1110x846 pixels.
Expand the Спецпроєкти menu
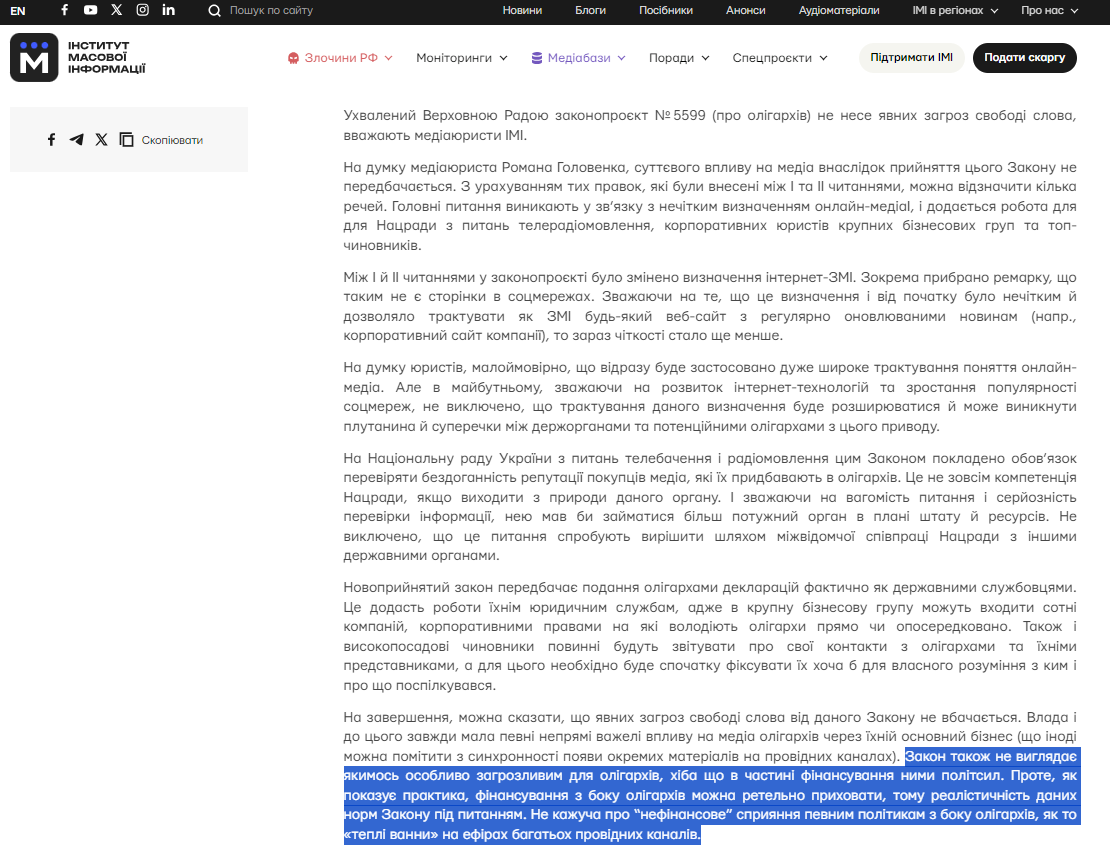[779, 58]
